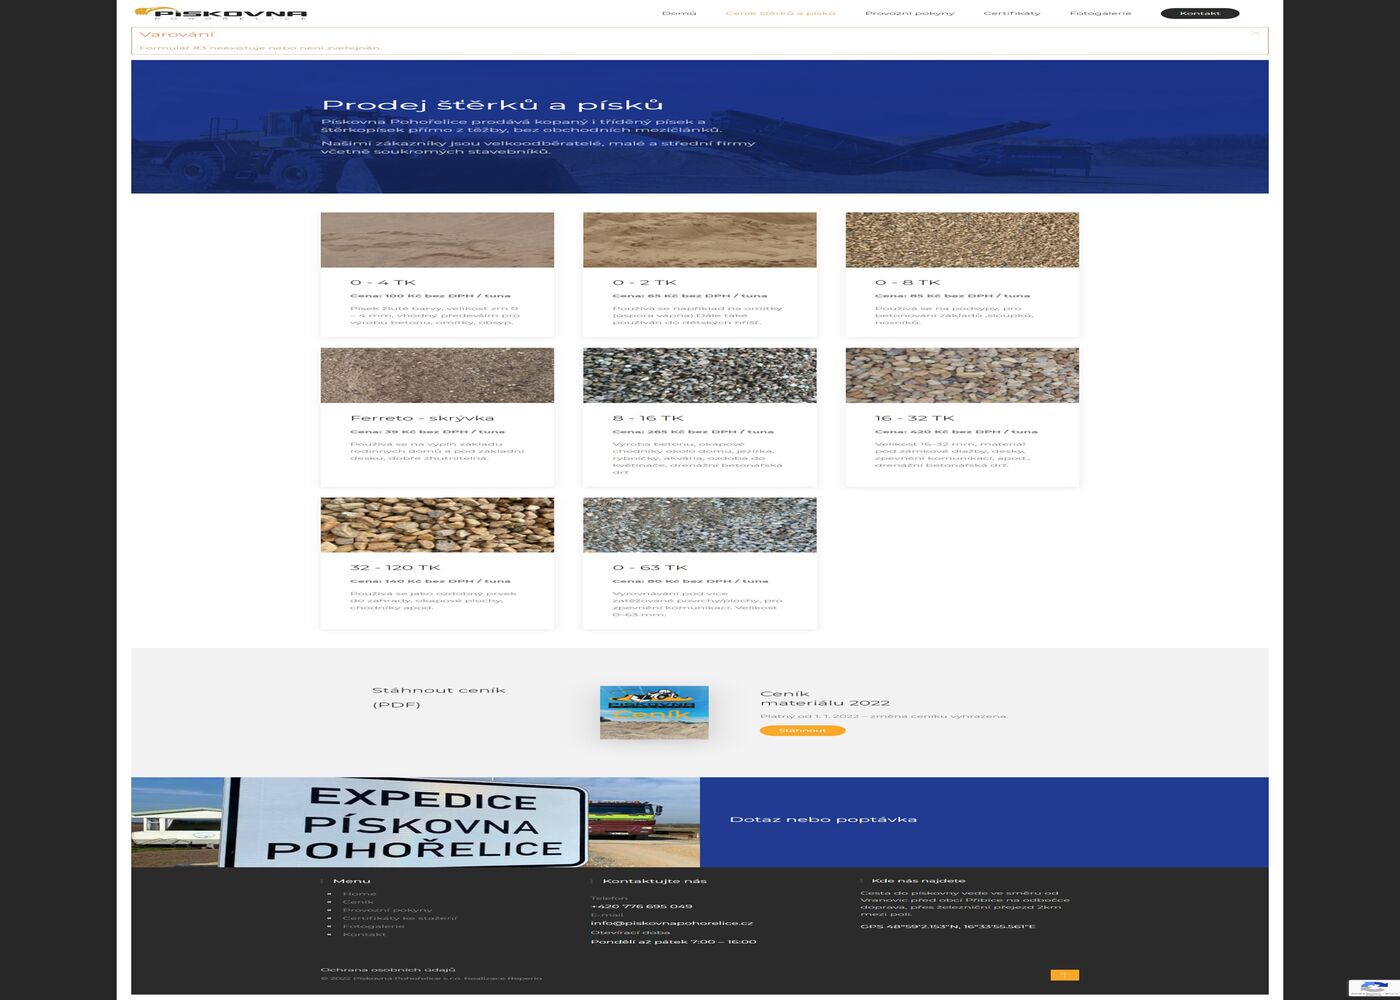
Task: Click the Ferreto - skrývka photo
Action: tap(437, 375)
